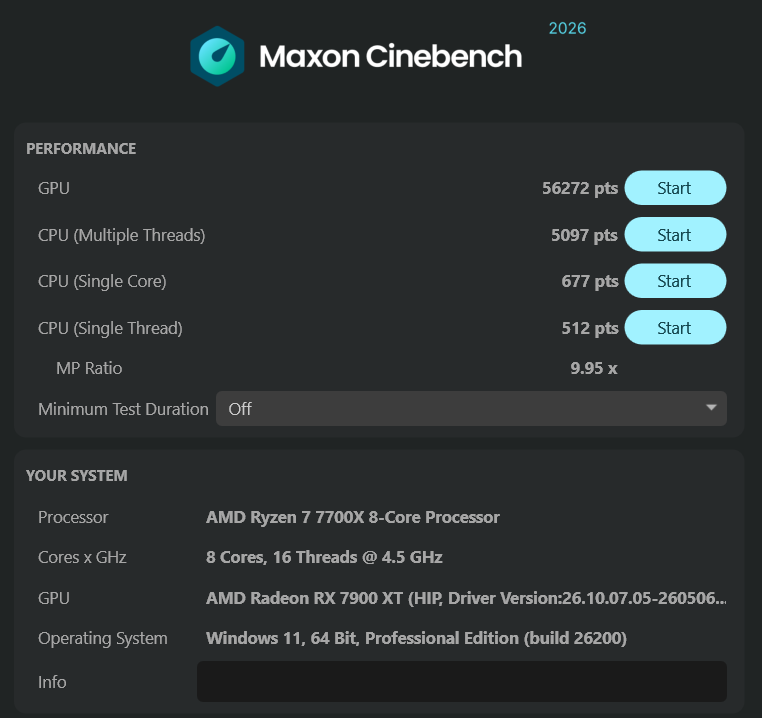Select the 56272 pts GPU score

580,188
